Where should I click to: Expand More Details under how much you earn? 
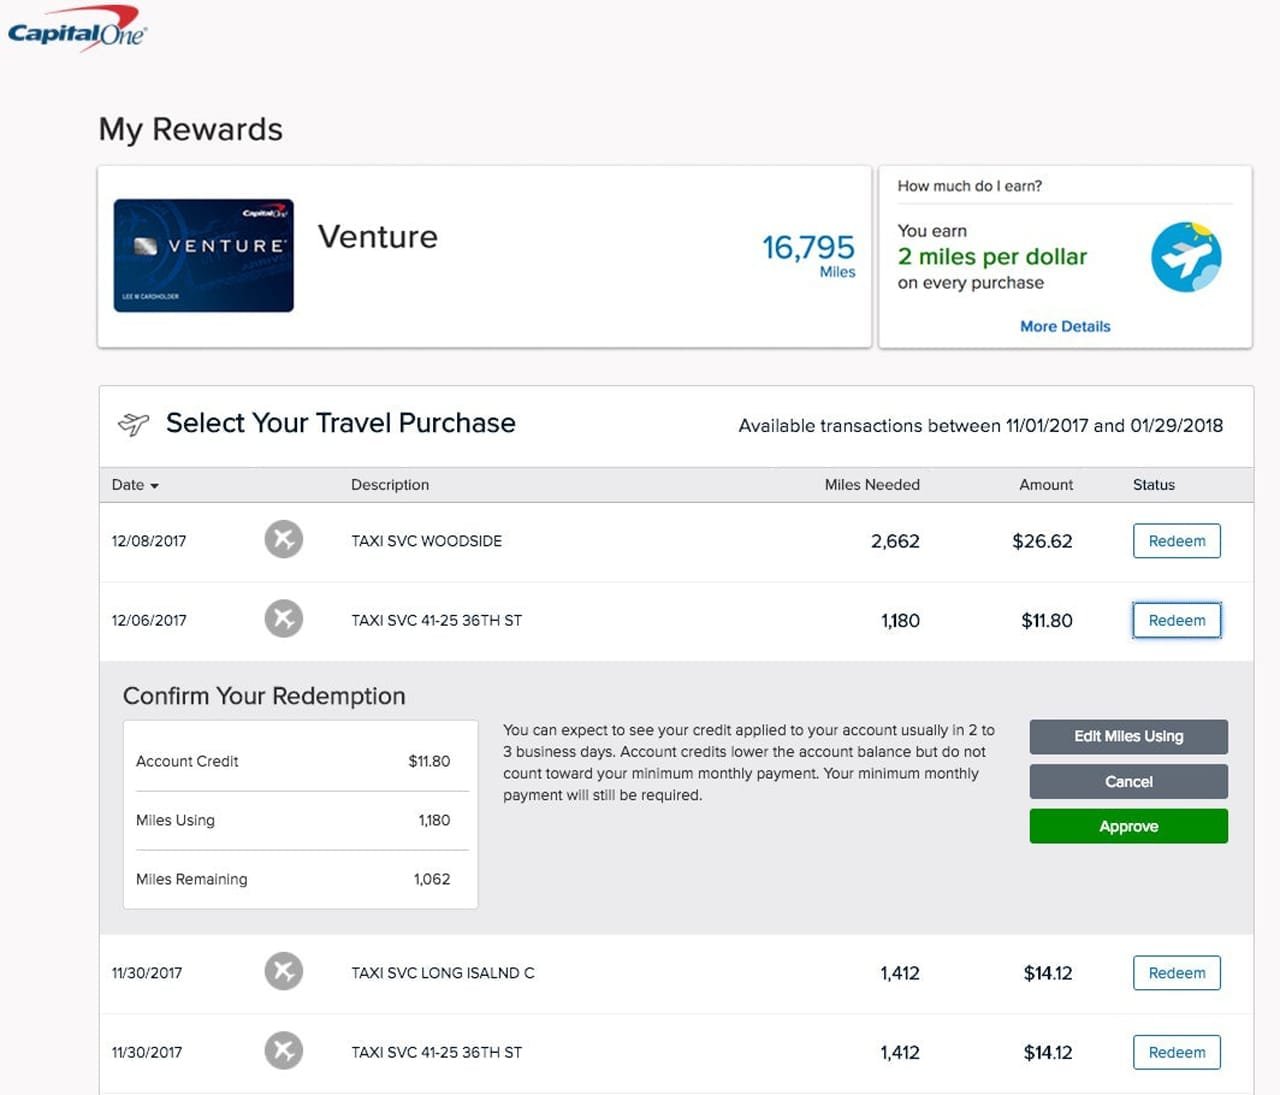pyautogui.click(x=1064, y=326)
